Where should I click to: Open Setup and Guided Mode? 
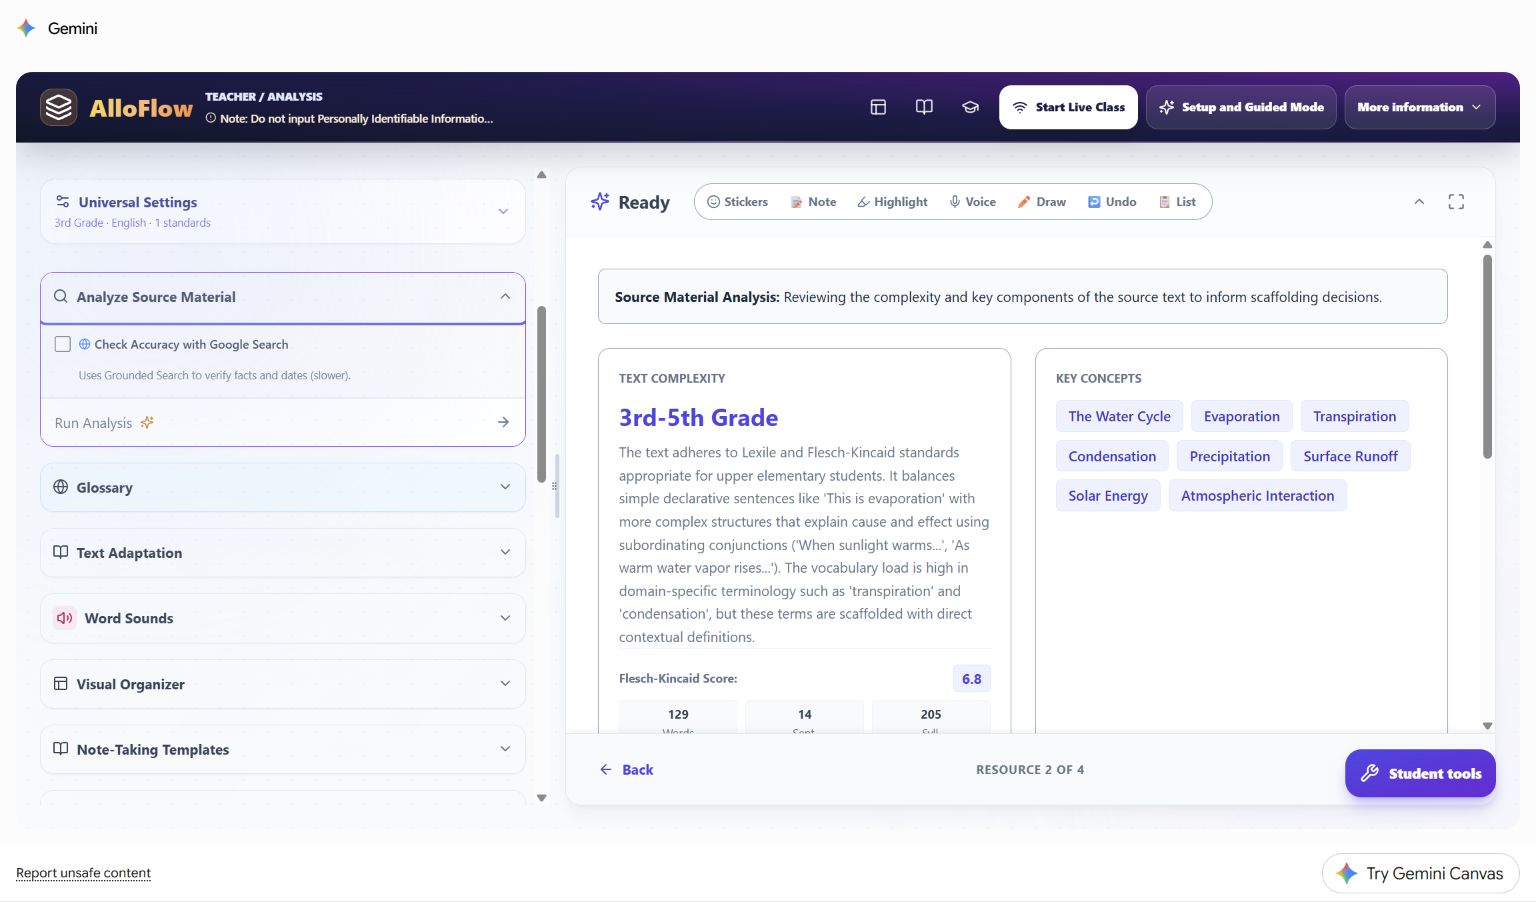pyautogui.click(x=1241, y=107)
